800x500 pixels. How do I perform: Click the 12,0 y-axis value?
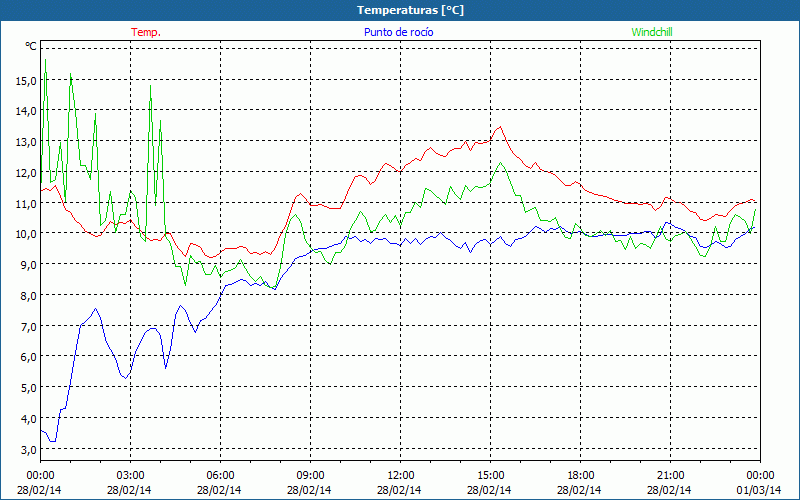[26, 173]
